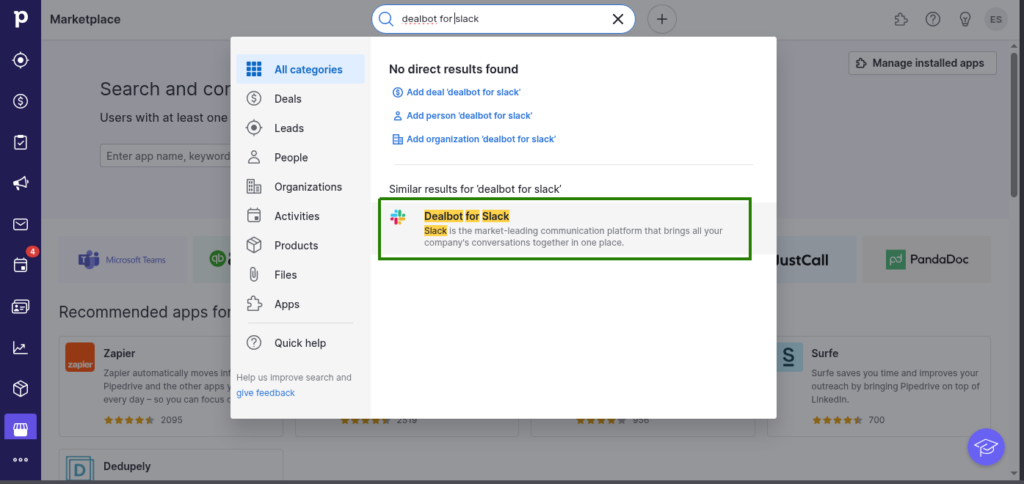
Task: Open Quick help
Action: (300, 343)
